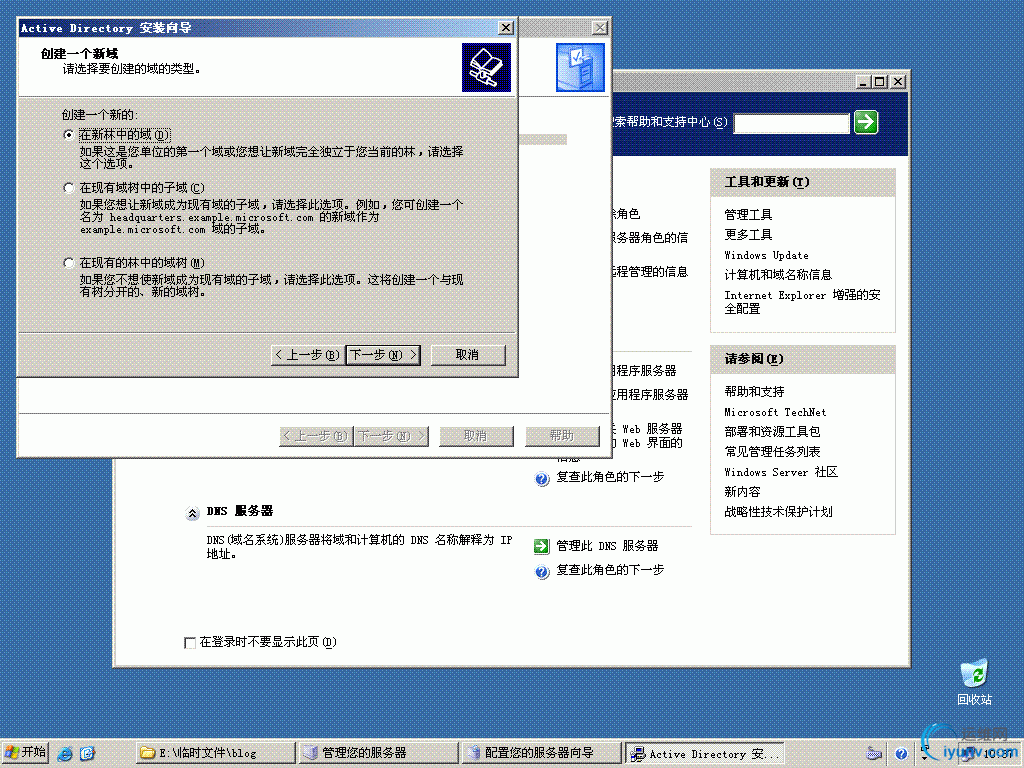Close the Configure Your Server Wizard window
This screenshot has width=1024, height=768.
[600, 27]
